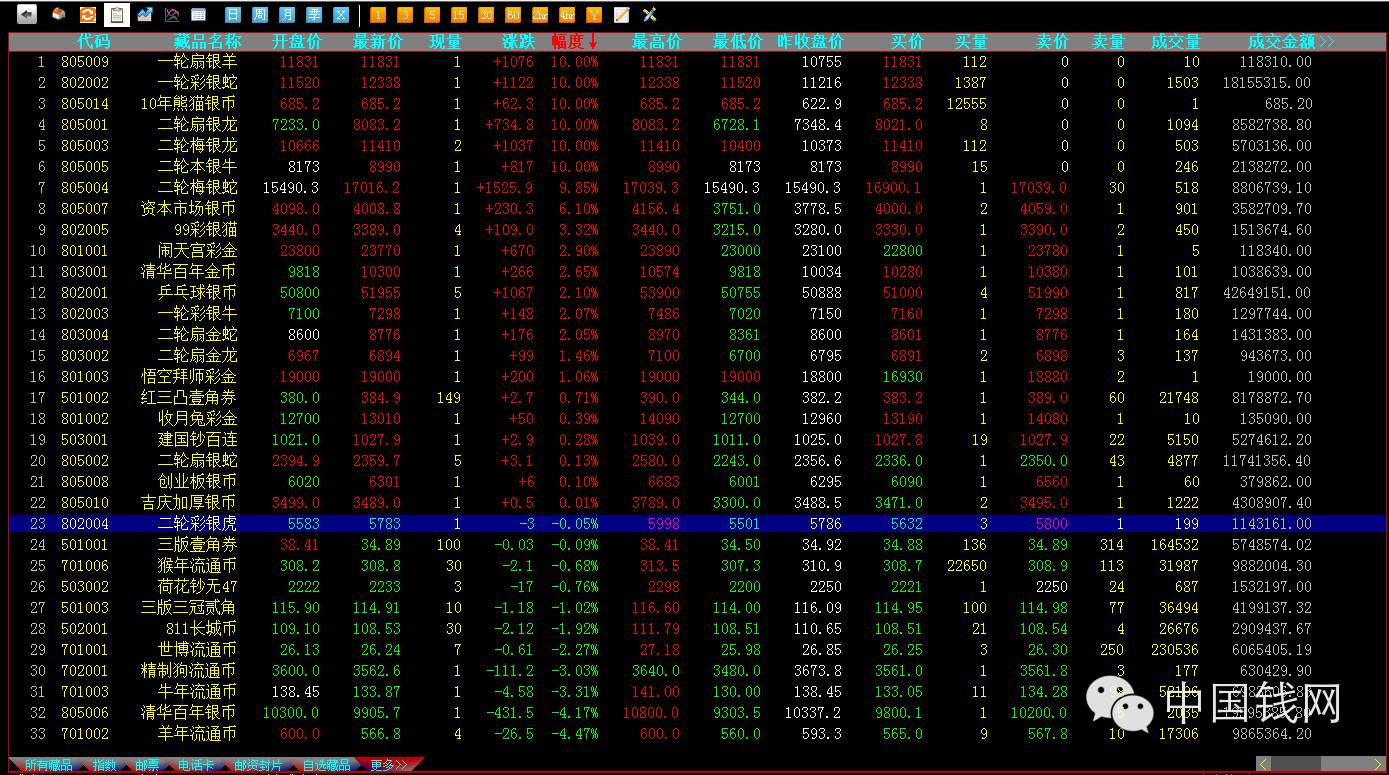Select the 1-minute interval icon
Screen dimensions: 1389x775
pyautogui.click(x=378, y=15)
